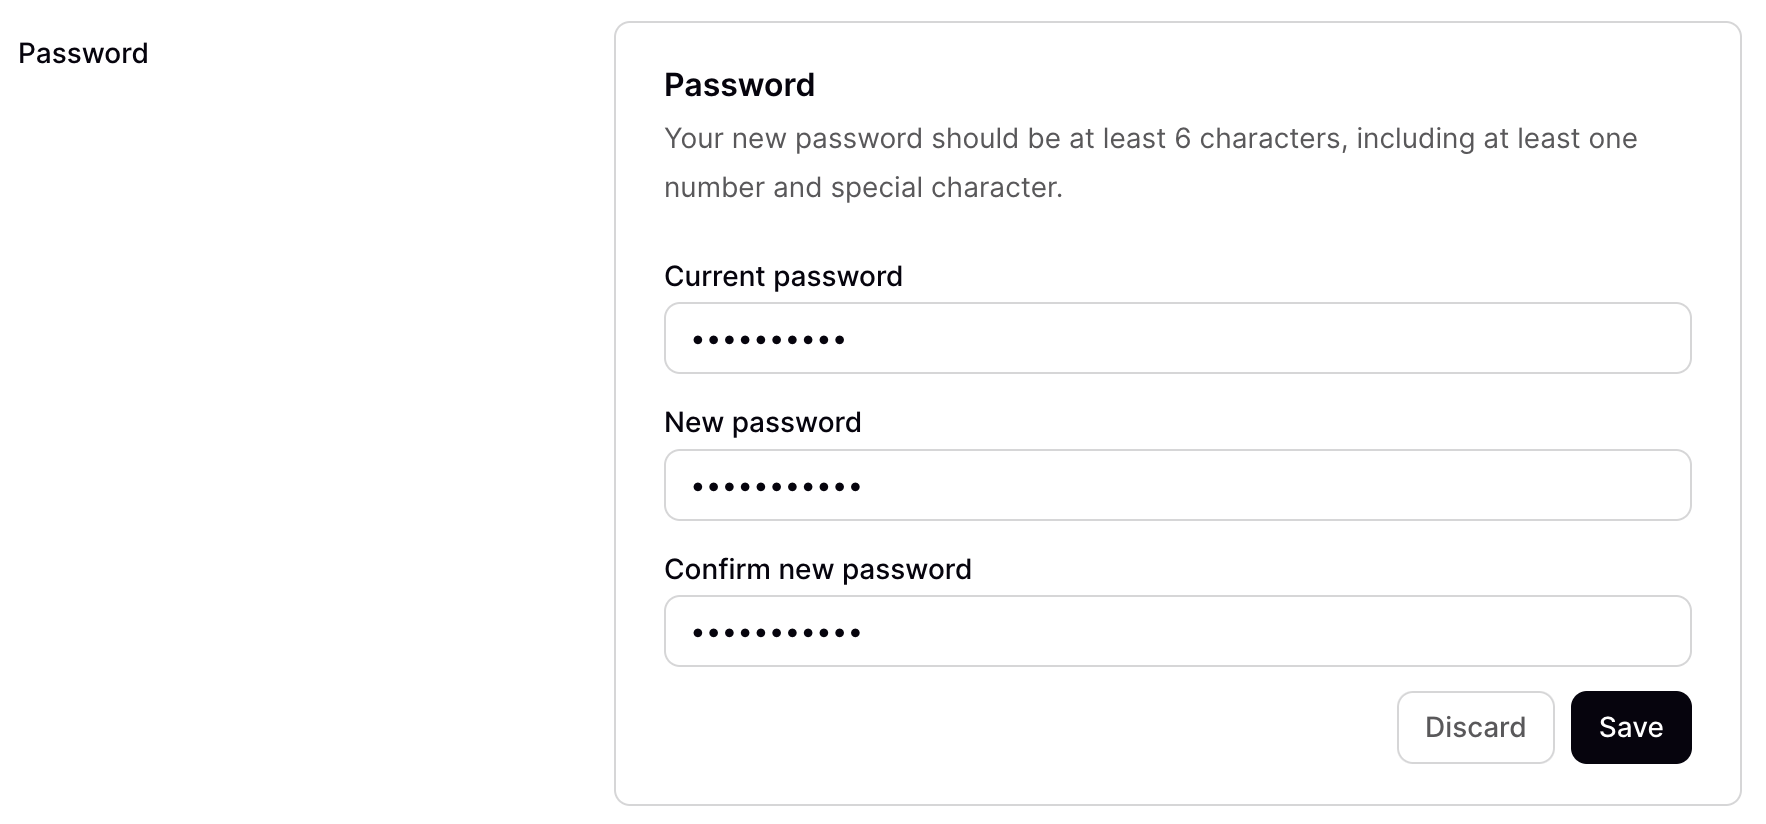Image resolution: width=1766 pixels, height=824 pixels.
Task: Click the masked dots in New password
Action: pyautogui.click(x=777, y=487)
